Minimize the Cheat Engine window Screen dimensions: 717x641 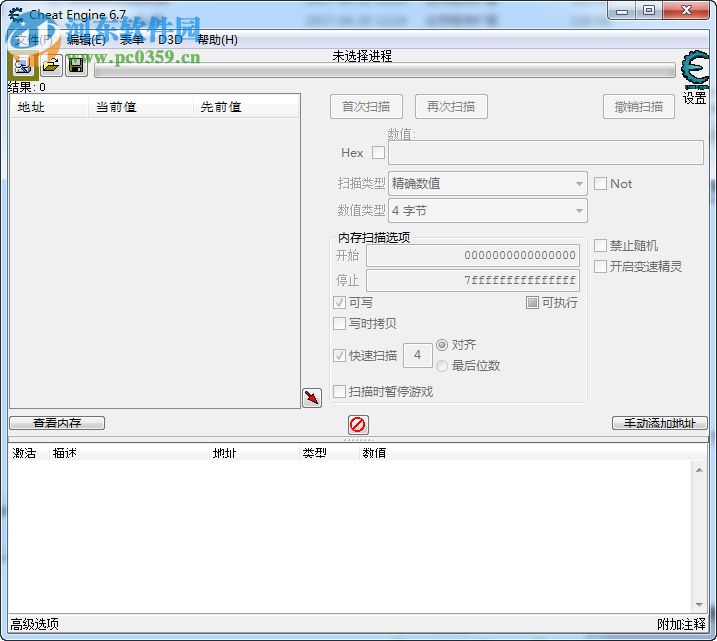(x=622, y=11)
